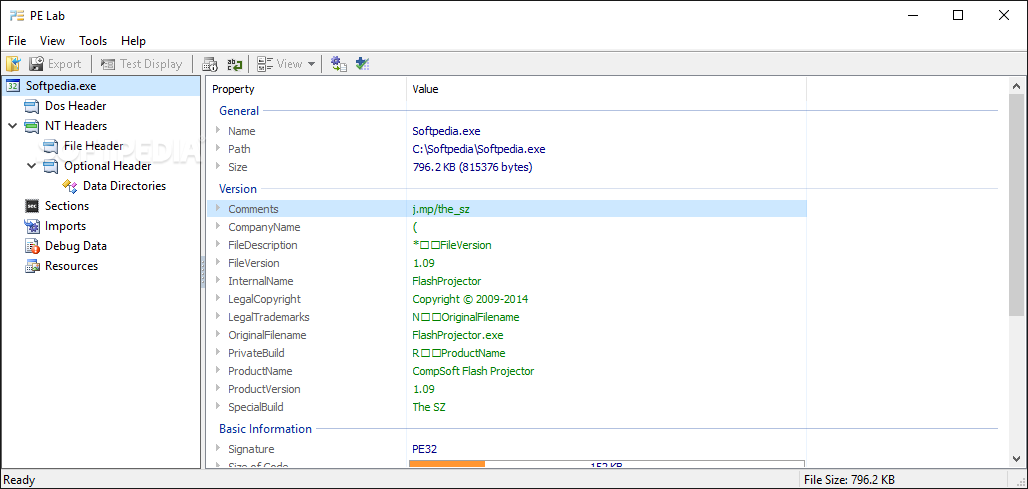Expand the Comments property row arrow
The height and width of the screenshot is (489, 1028).
pyautogui.click(x=218, y=208)
